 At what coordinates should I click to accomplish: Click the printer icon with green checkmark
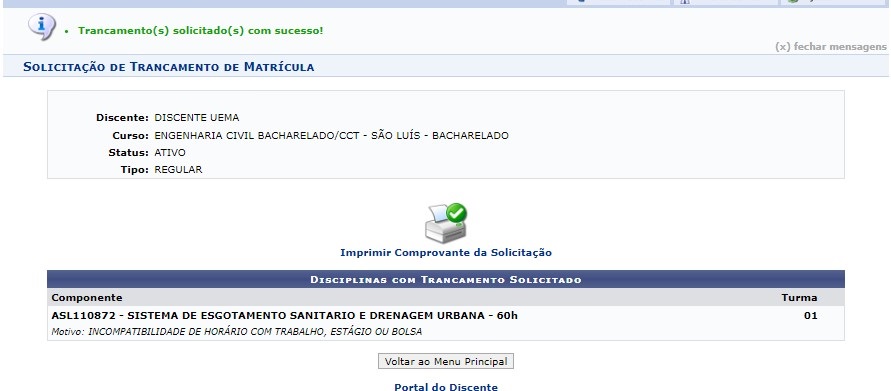point(446,223)
